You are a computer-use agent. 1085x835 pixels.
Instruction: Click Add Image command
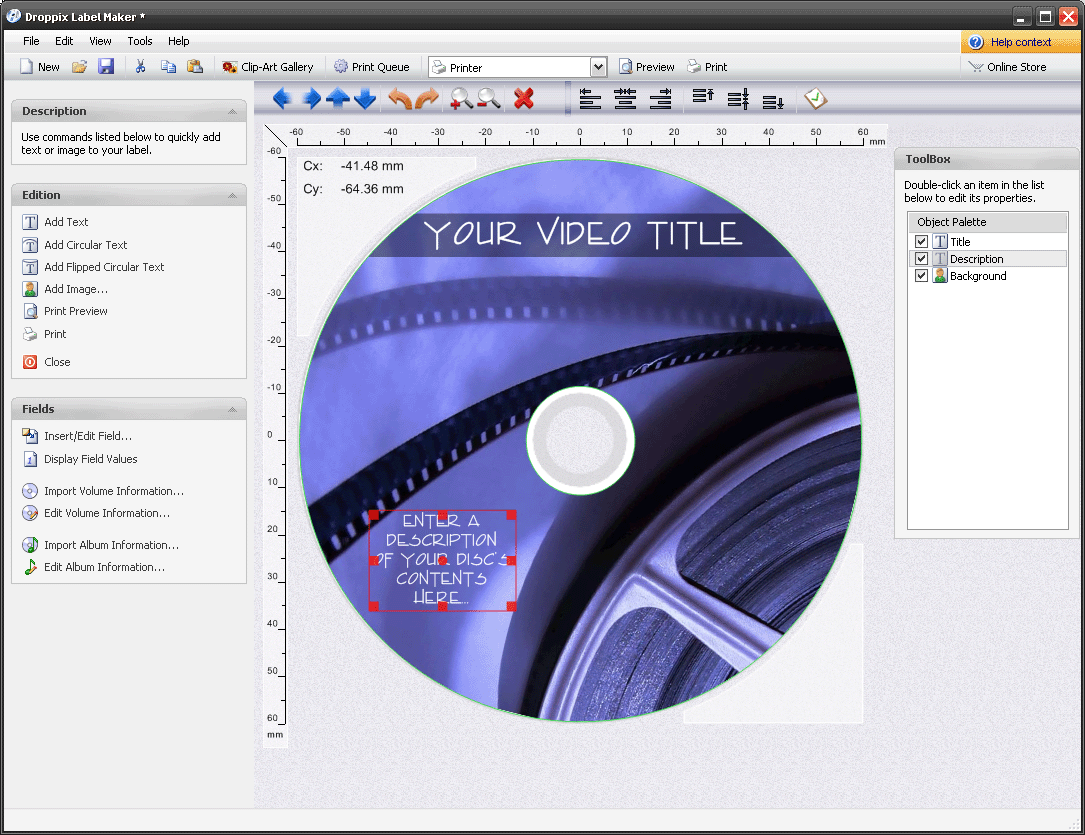coord(65,289)
